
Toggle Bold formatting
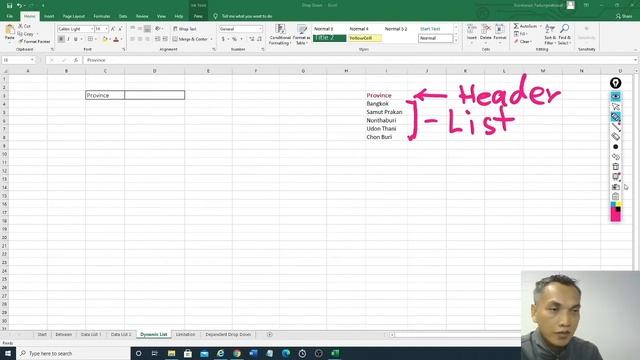(x=61, y=39)
